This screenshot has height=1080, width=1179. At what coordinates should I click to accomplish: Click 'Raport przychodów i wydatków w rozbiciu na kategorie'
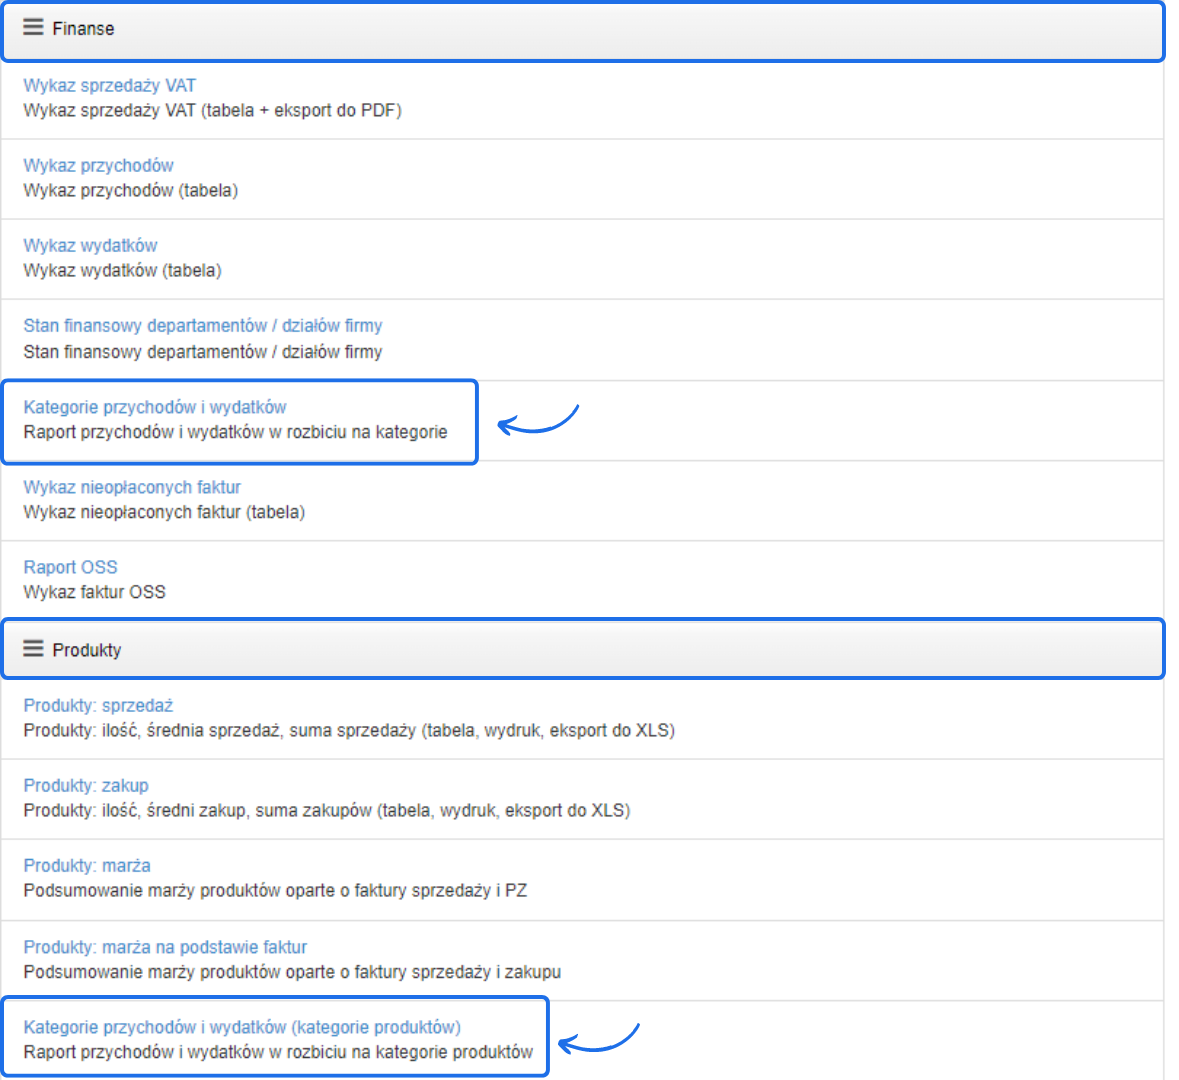[x=235, y=432]
